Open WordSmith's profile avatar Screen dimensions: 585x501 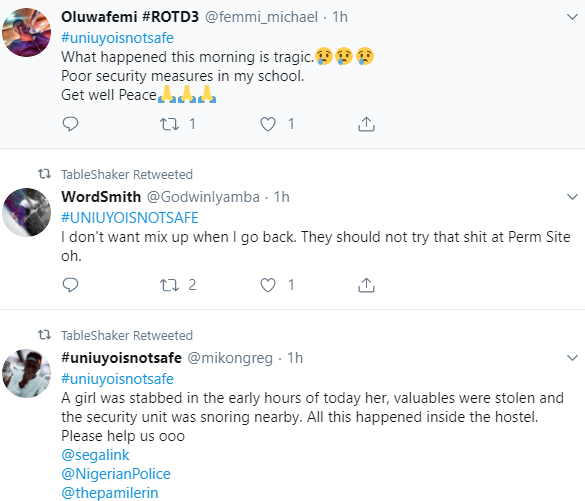click(26, 212)
